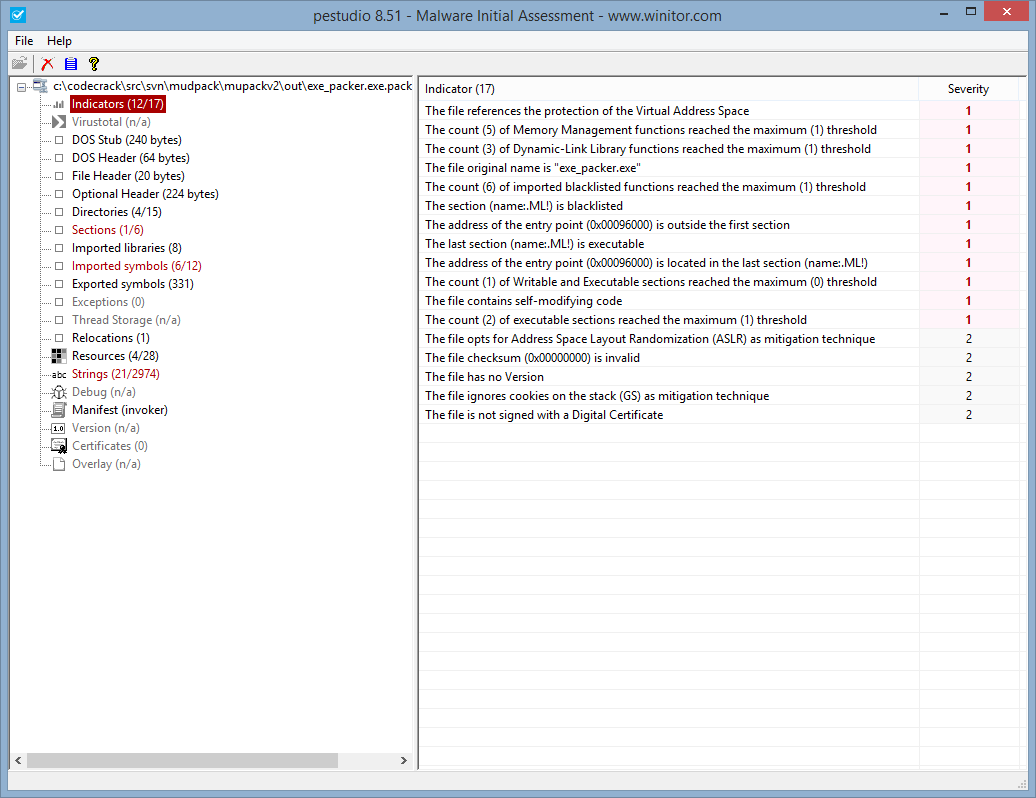This screenshot has width=1036, height=798.
Task: Toggle the checkbox beside DOS Header (64 bytes)
Action: (59, 158)
